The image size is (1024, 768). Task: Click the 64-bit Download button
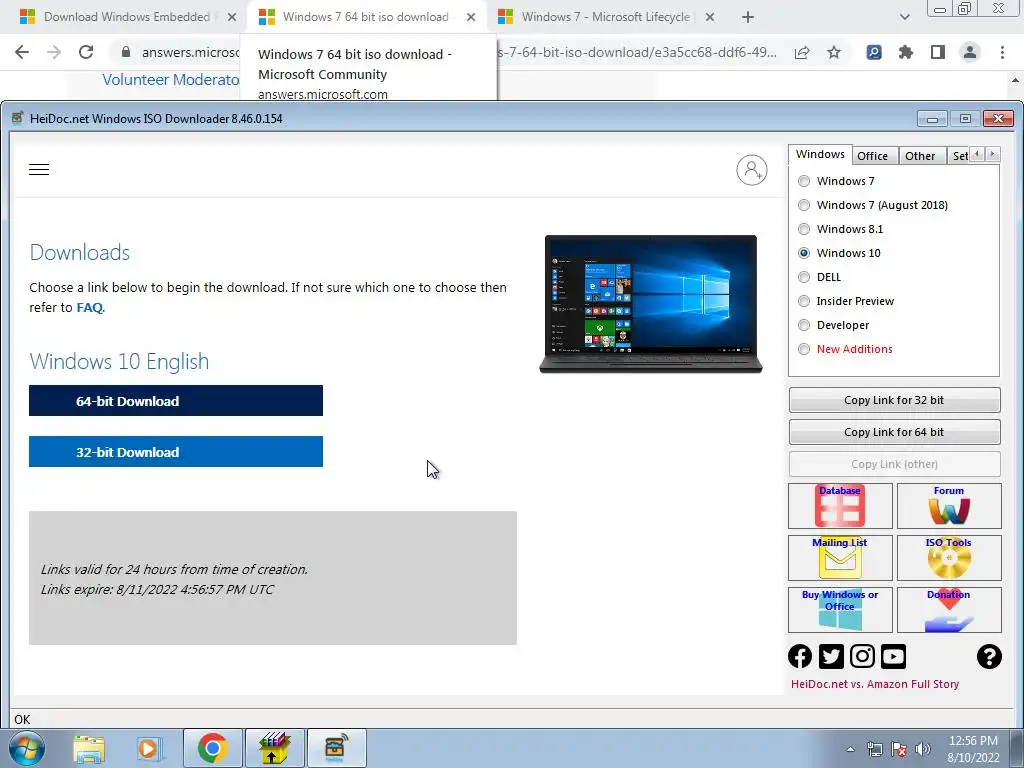tap(176, 401)
